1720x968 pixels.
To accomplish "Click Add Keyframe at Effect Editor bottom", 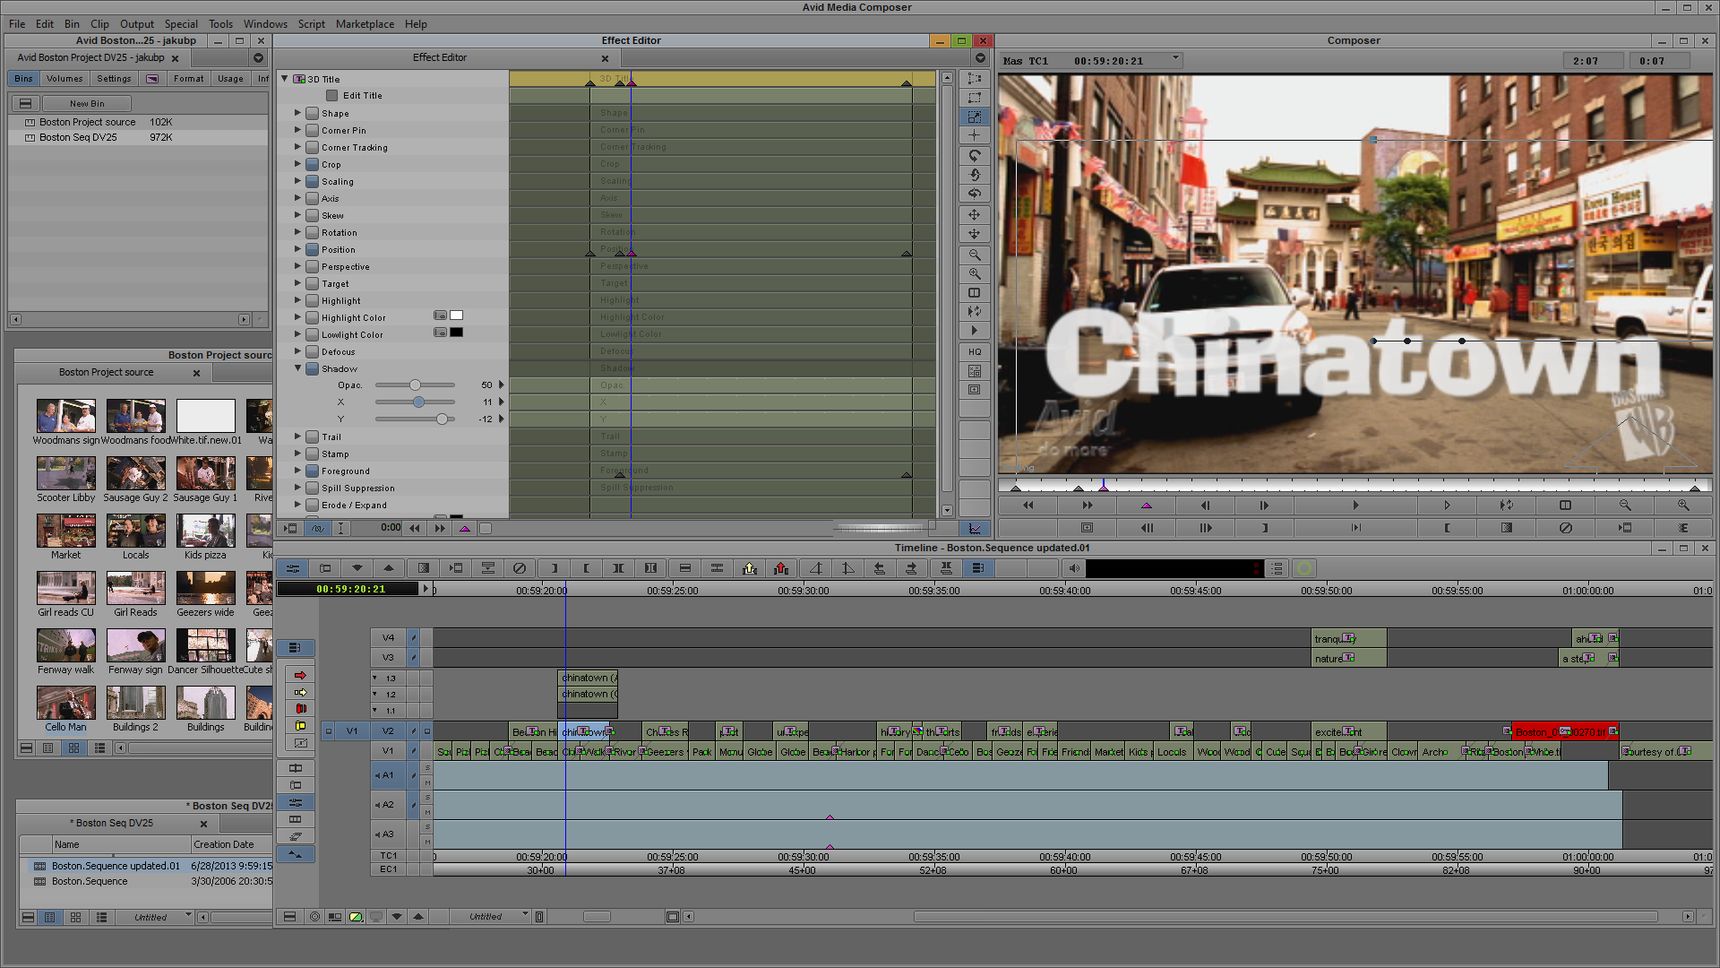I will (x=464, y=528).
